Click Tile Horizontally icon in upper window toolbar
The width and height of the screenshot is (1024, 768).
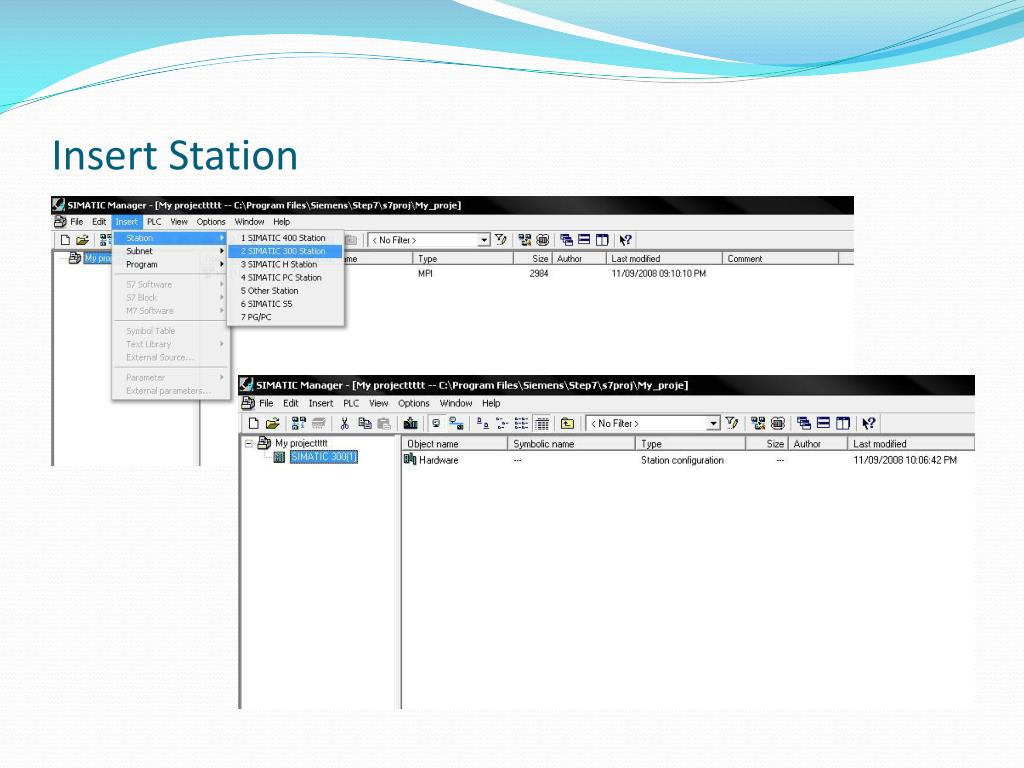584,240
